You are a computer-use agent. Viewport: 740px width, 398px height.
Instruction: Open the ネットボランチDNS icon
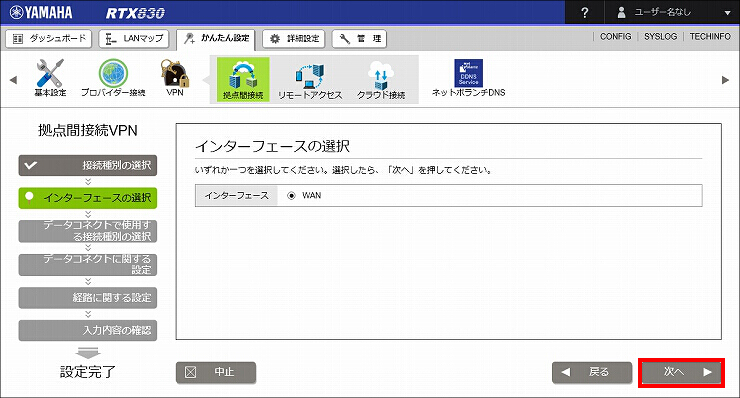pyautogui.click(x=468, y=78)
